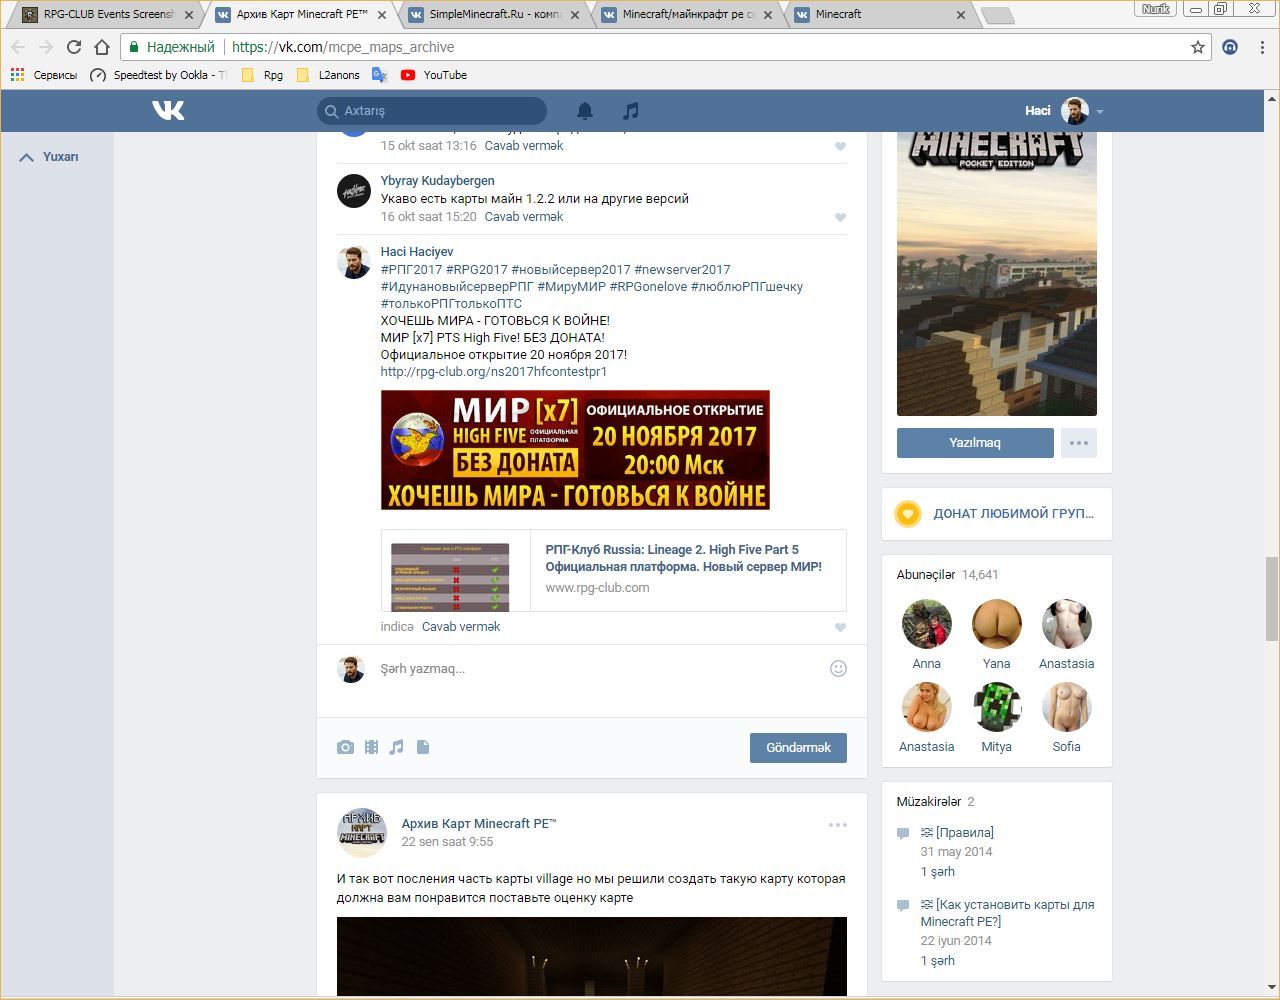Reply to the comment posted indicə
Screen dimensions: 1280x1000
click(x=461, y=627)
